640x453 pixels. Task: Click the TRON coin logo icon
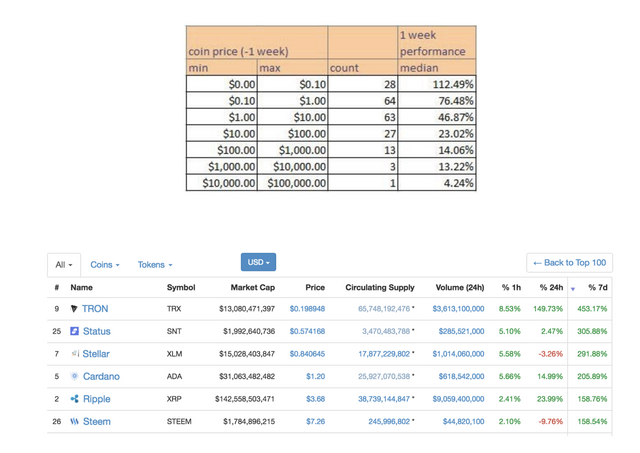click(74, 309)
